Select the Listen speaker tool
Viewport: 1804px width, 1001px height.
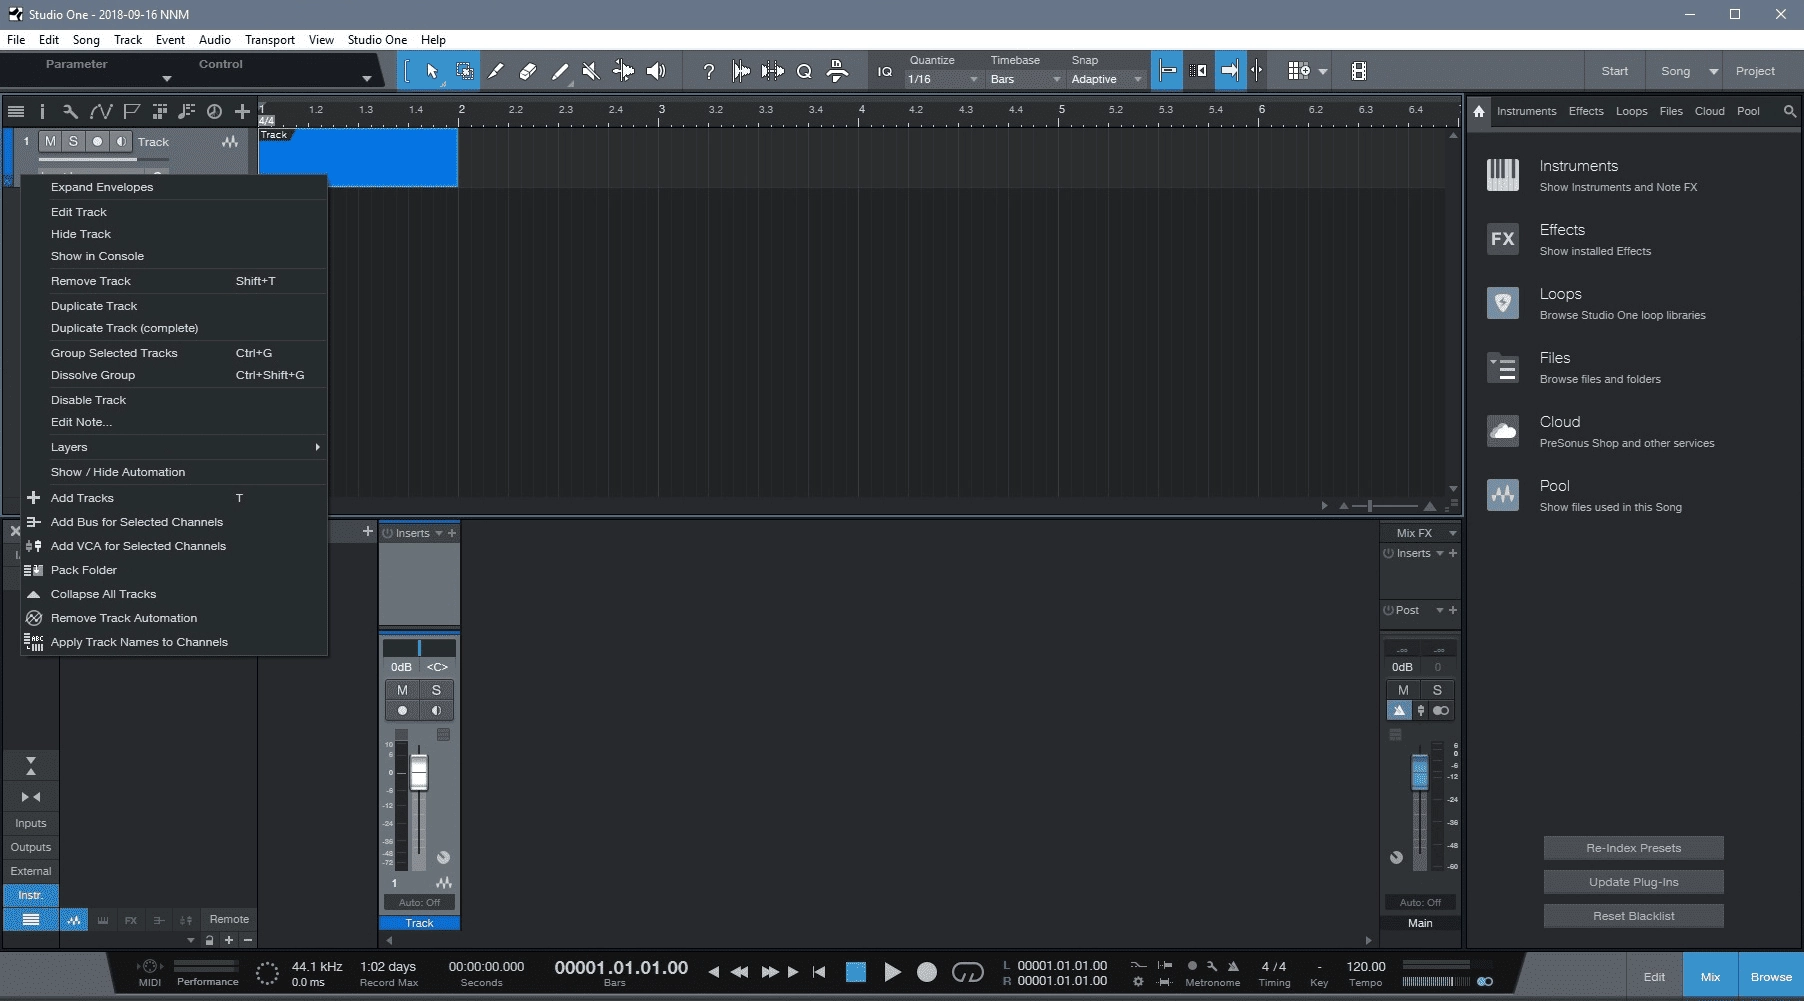(656, 71)
